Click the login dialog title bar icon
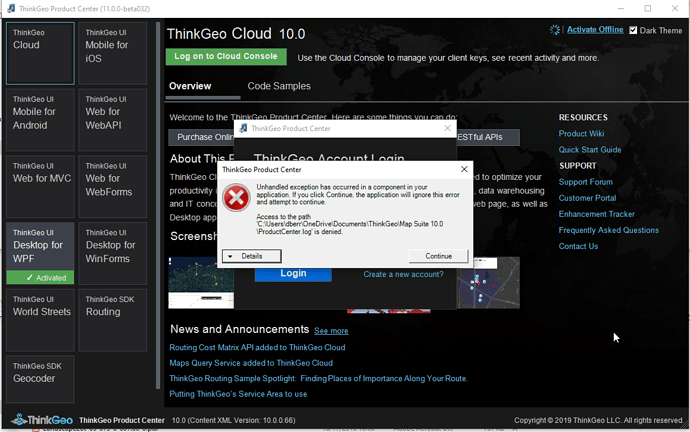The image size is (690, 432). pos(243,128)
